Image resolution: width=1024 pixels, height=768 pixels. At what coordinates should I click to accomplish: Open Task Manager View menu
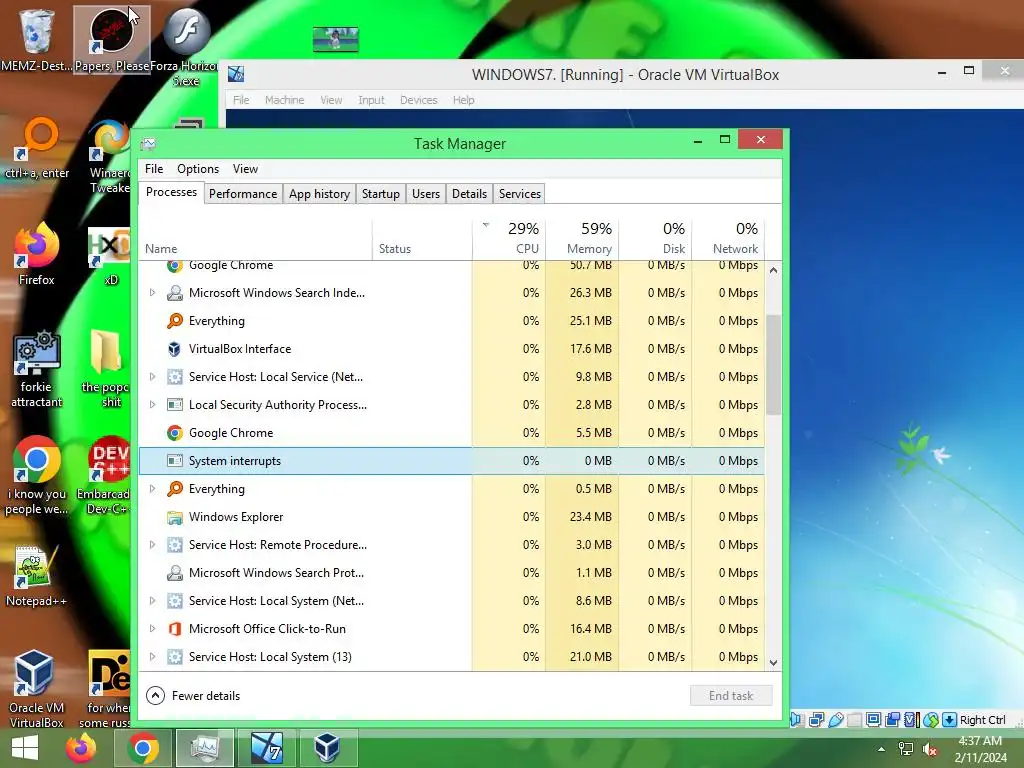(245, 169)
